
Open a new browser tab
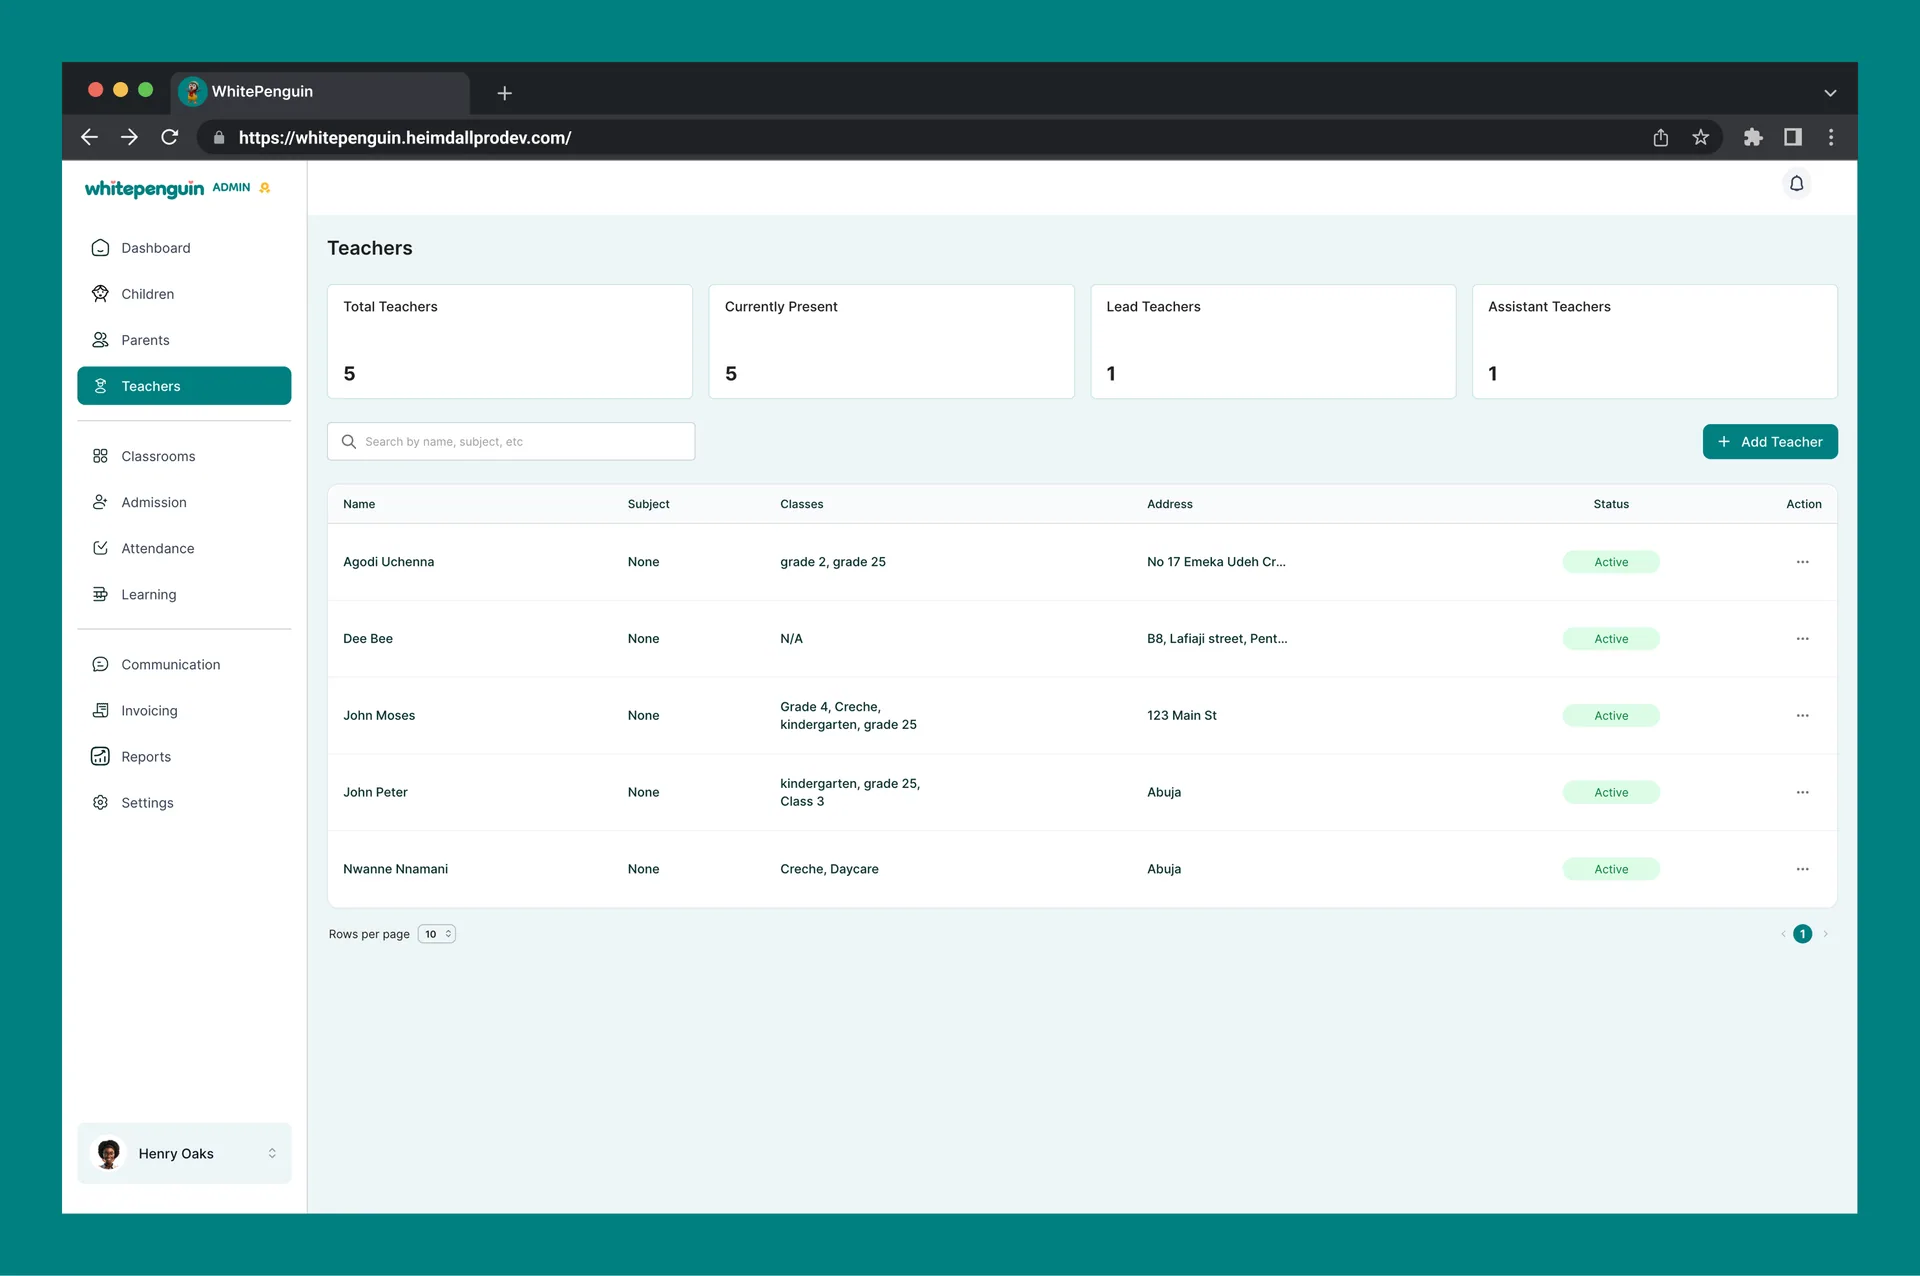[x=505, y=93]
